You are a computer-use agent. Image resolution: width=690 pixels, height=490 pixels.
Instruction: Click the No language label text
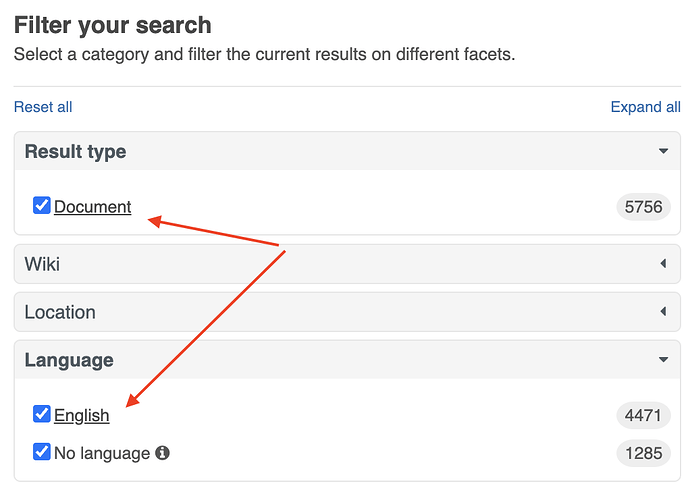pyautogui.click(x=102, y=453)
